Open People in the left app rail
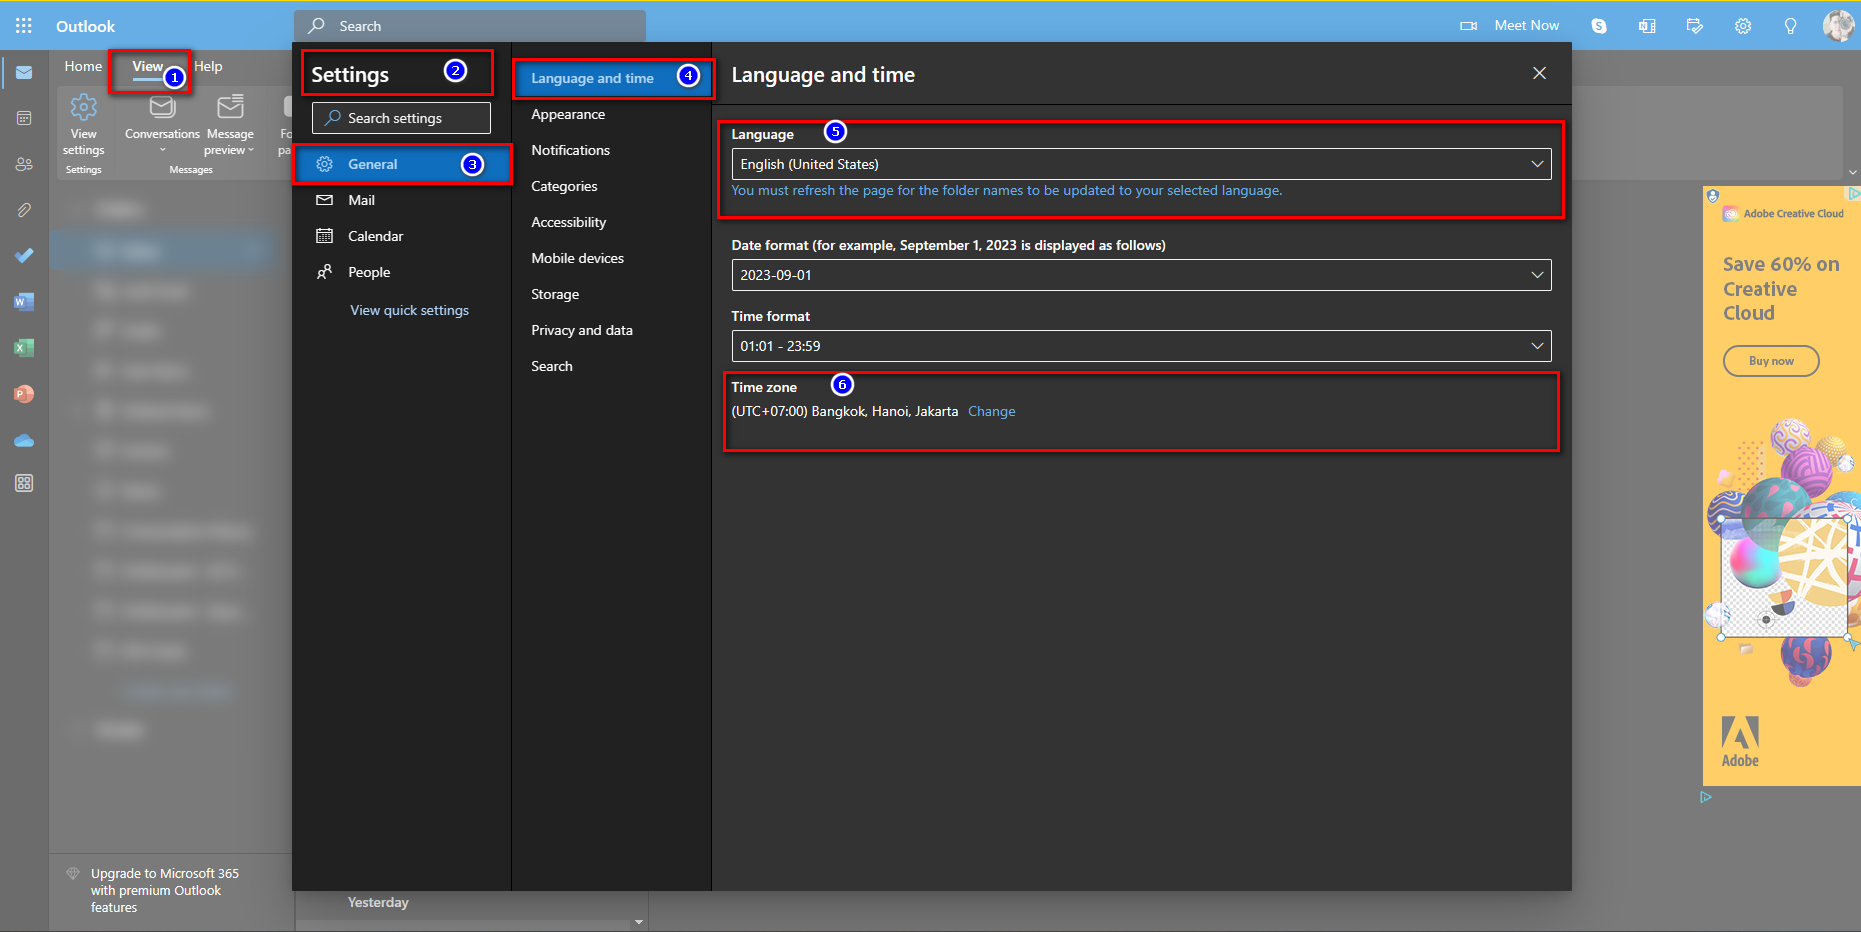Image resolution: width=1861 pixels, height=932 pixels. pos(24,164)
